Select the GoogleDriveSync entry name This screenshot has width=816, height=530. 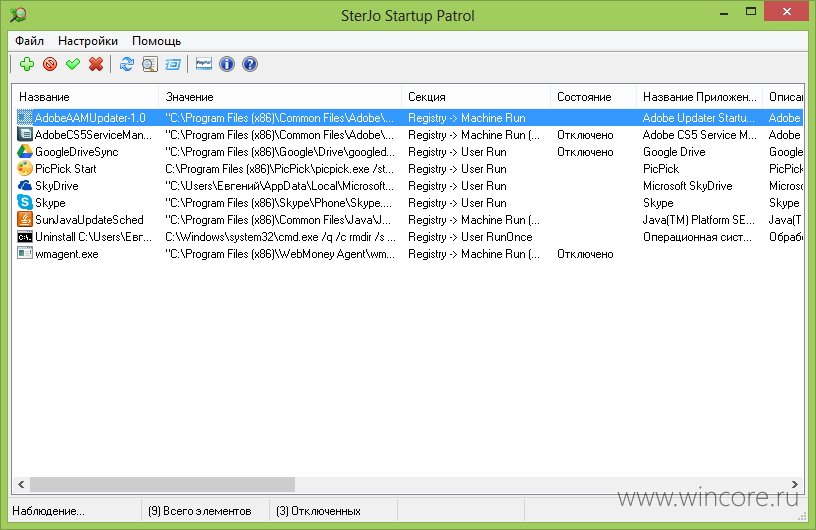pyautogui.click(x=76, y=152)
